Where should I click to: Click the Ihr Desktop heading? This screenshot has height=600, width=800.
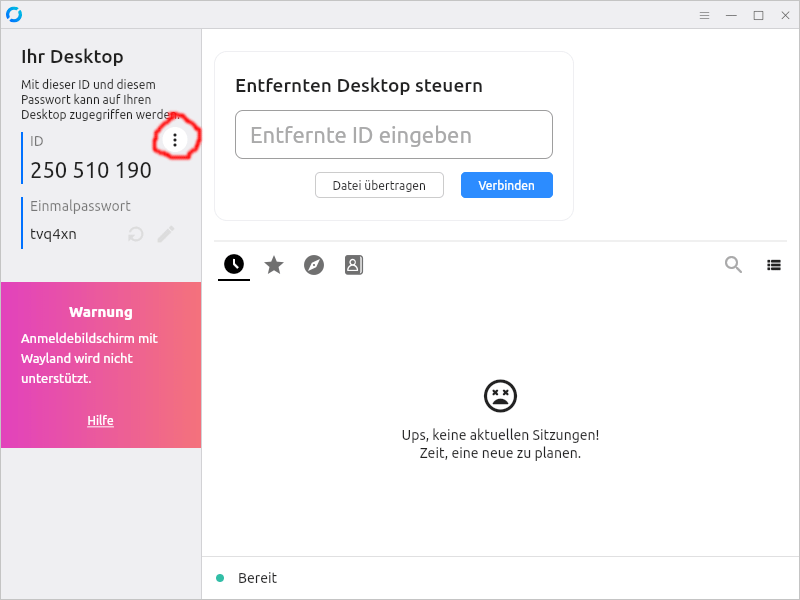(x=72, y=57)
